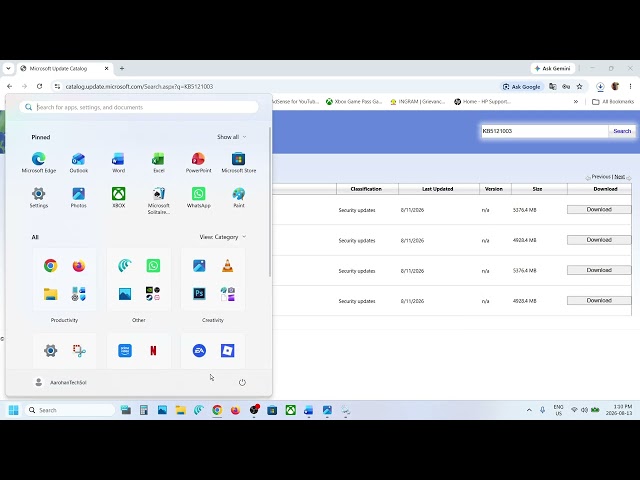This screenshot has width=640, height=480.
Task: Launch Excel from pinned apps
Action: pos(158,162)
